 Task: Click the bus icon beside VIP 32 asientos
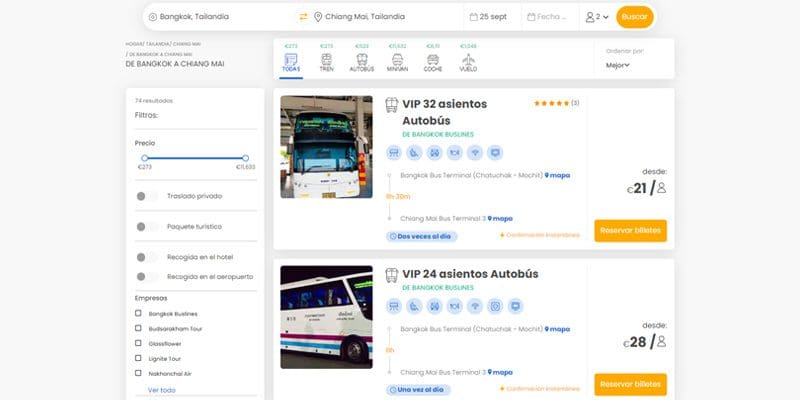pyautogui.click(x=391, y=105)
